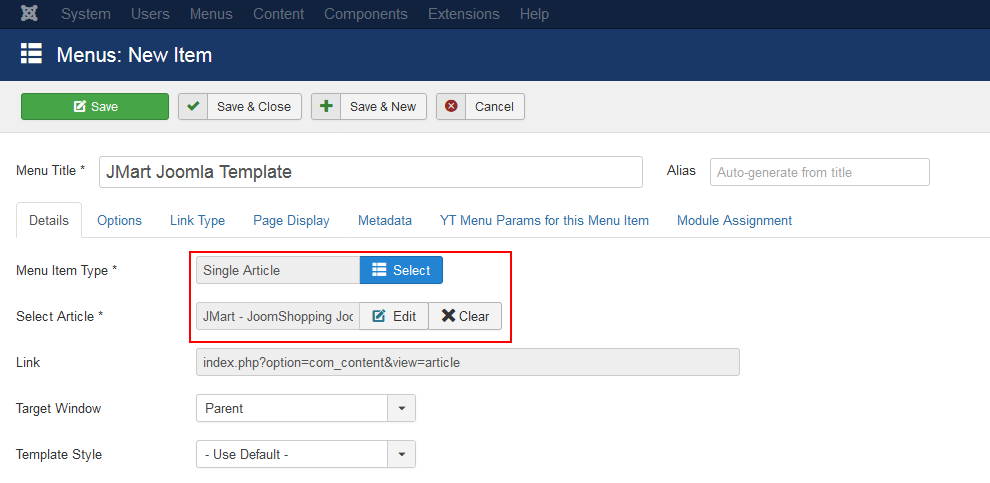
Task: Click Edit for the selected article
Action: click(394, 316)
